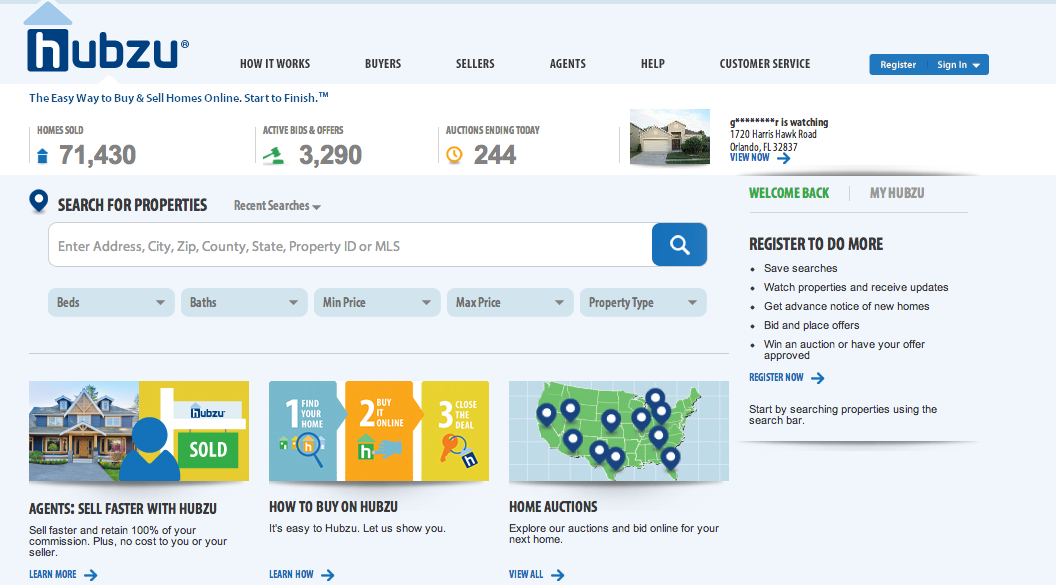Screen dimensions: 1056x585
Task: Open the Sign In dropdown
Action: coord(957,64)
